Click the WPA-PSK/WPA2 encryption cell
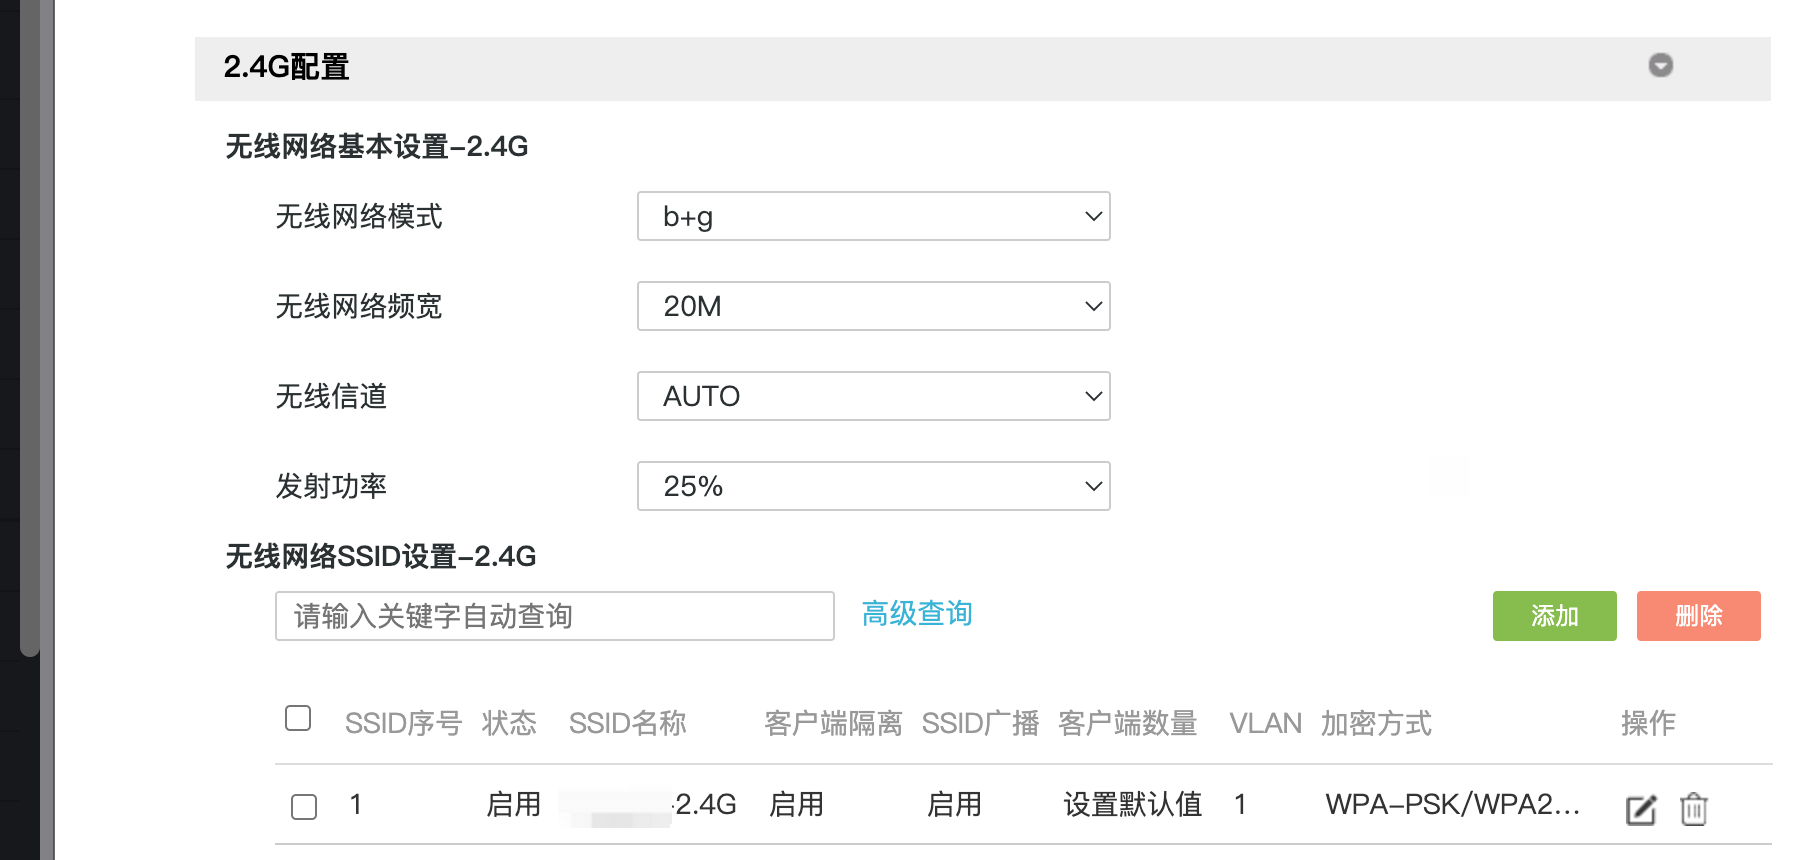The height and width of the screenshot is (860, 1810). (1452, 805)
